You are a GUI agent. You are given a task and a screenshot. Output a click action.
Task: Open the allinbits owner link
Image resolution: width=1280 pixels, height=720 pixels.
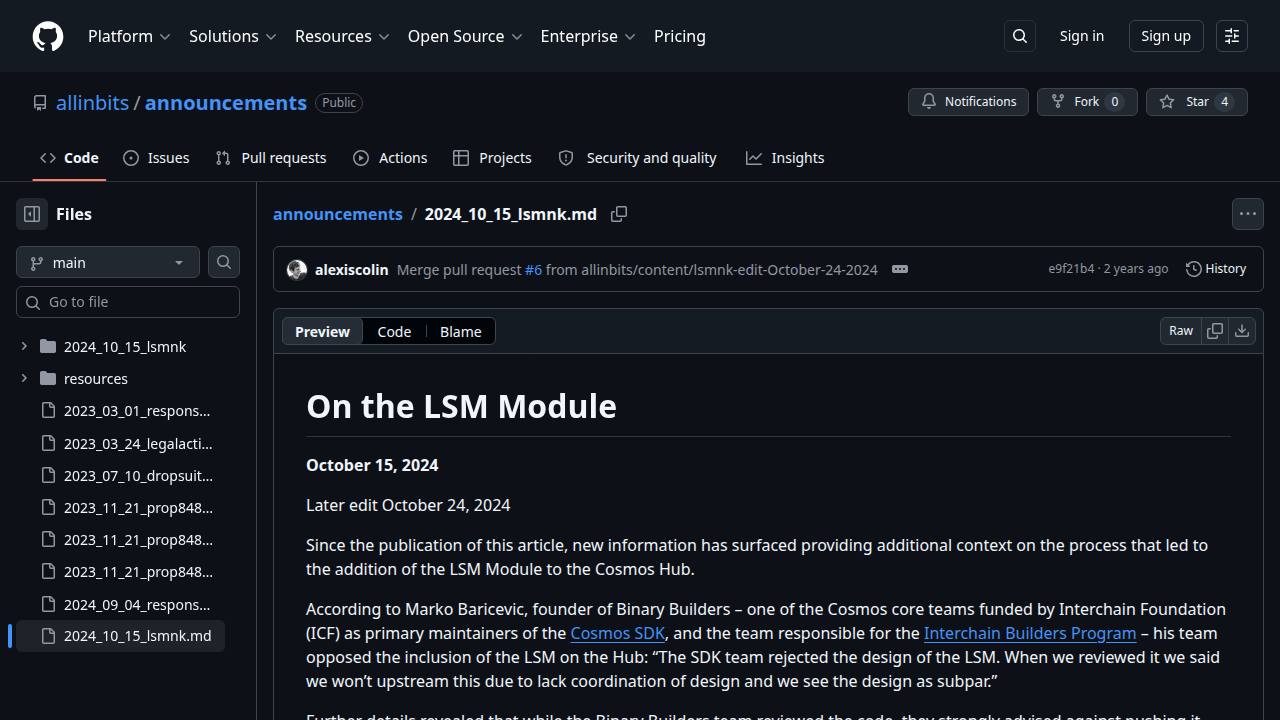92,103
